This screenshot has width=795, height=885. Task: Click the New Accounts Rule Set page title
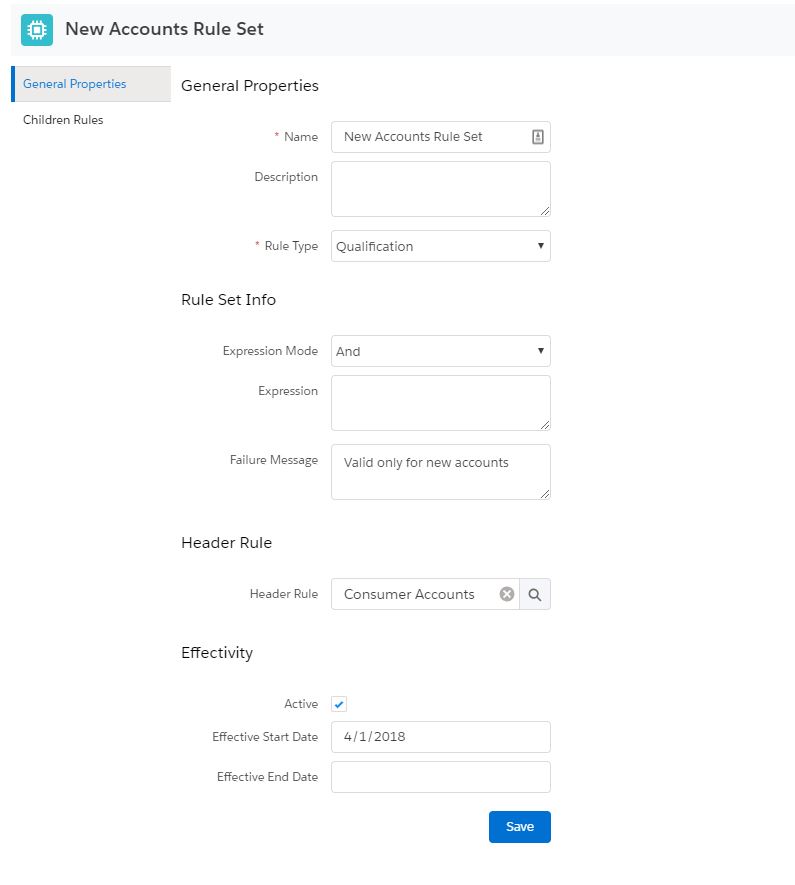[164, 29]
